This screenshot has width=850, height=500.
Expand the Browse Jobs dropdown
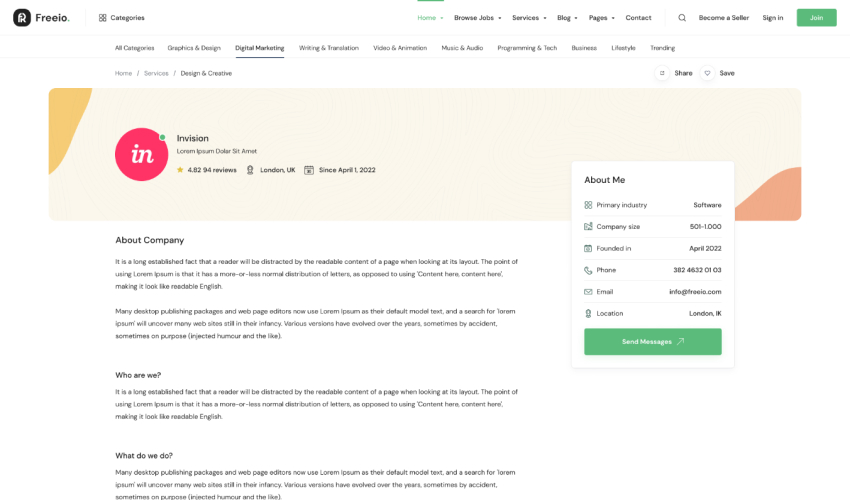click(x=477, y=17)
